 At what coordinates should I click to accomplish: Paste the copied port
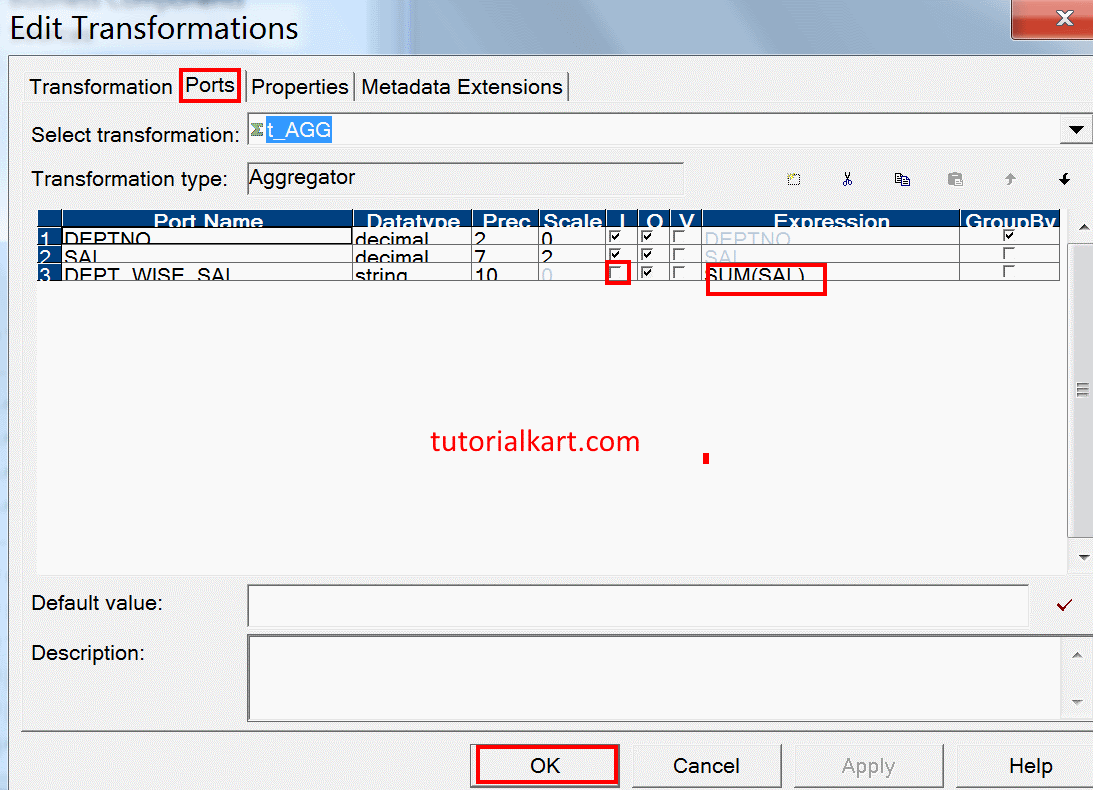pos(955,179)
